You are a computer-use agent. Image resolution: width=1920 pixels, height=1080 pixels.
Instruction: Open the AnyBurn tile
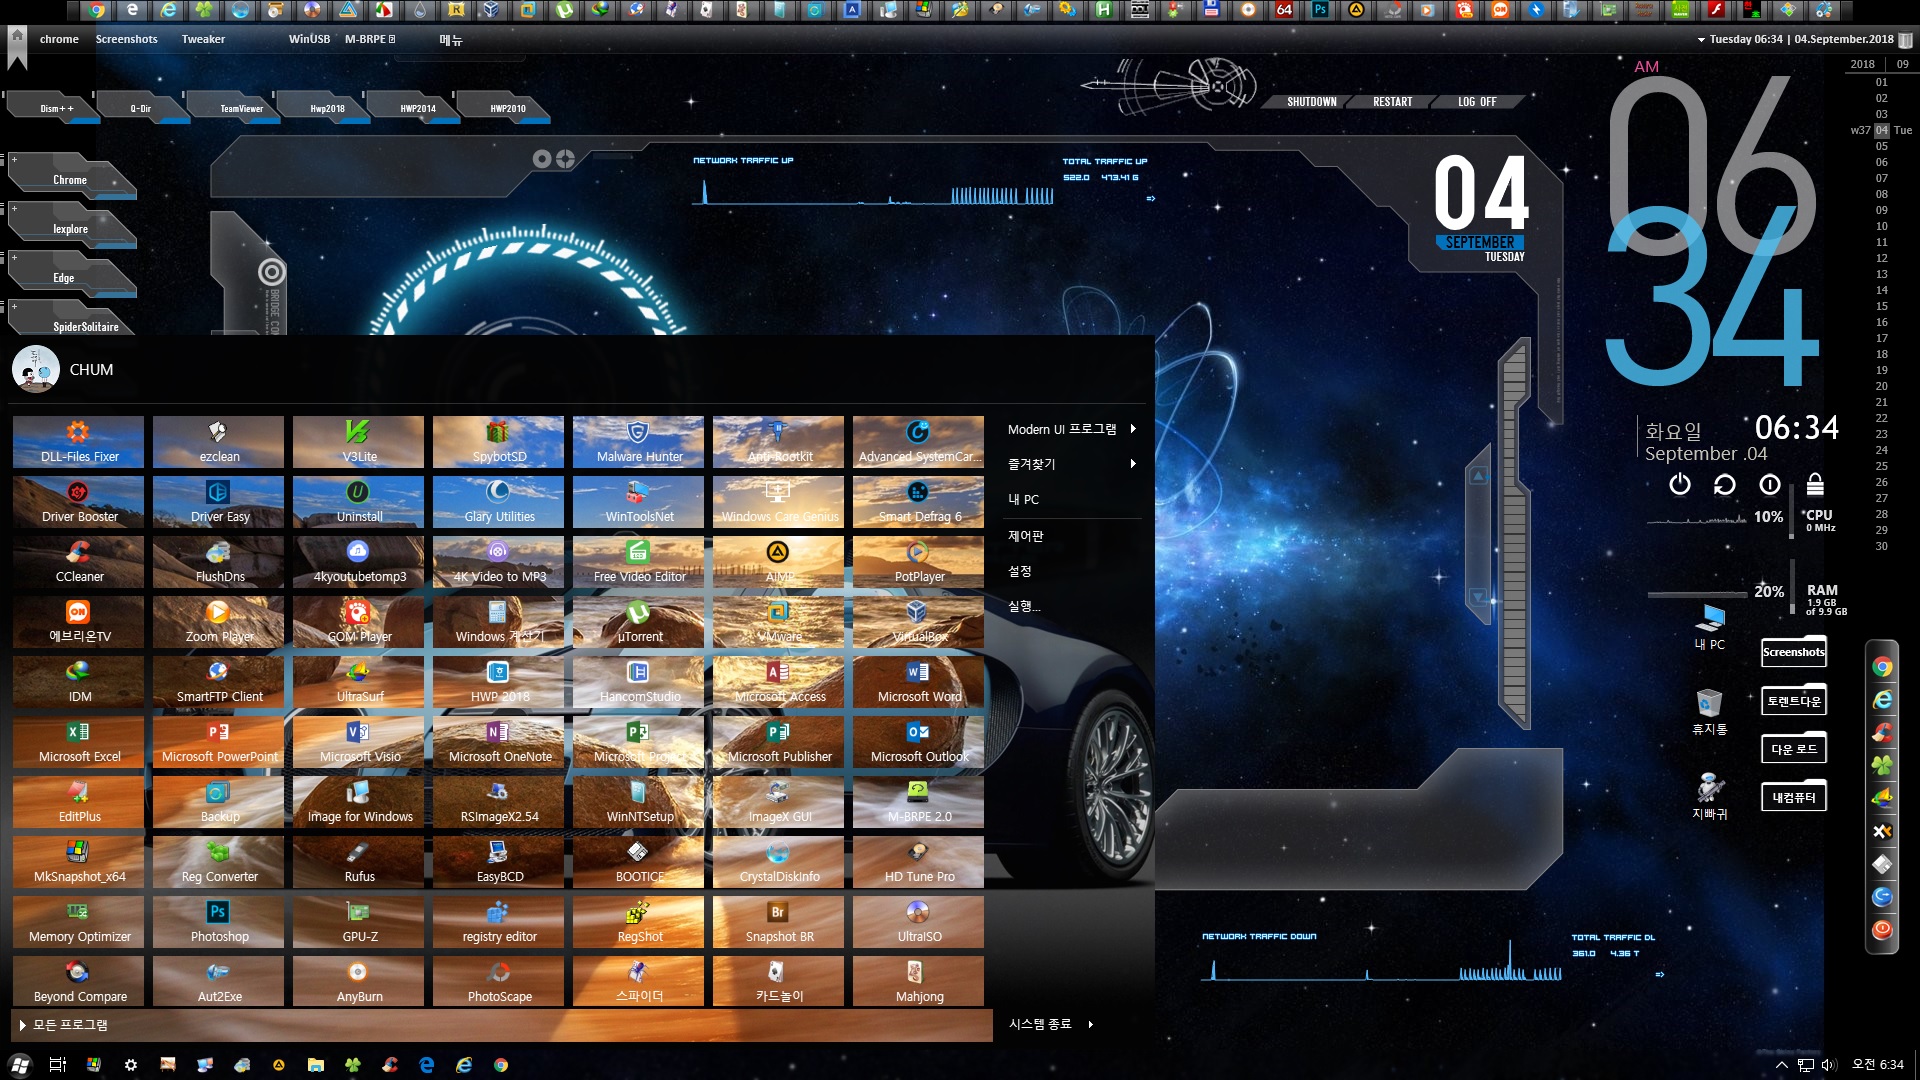coord(359,982)
